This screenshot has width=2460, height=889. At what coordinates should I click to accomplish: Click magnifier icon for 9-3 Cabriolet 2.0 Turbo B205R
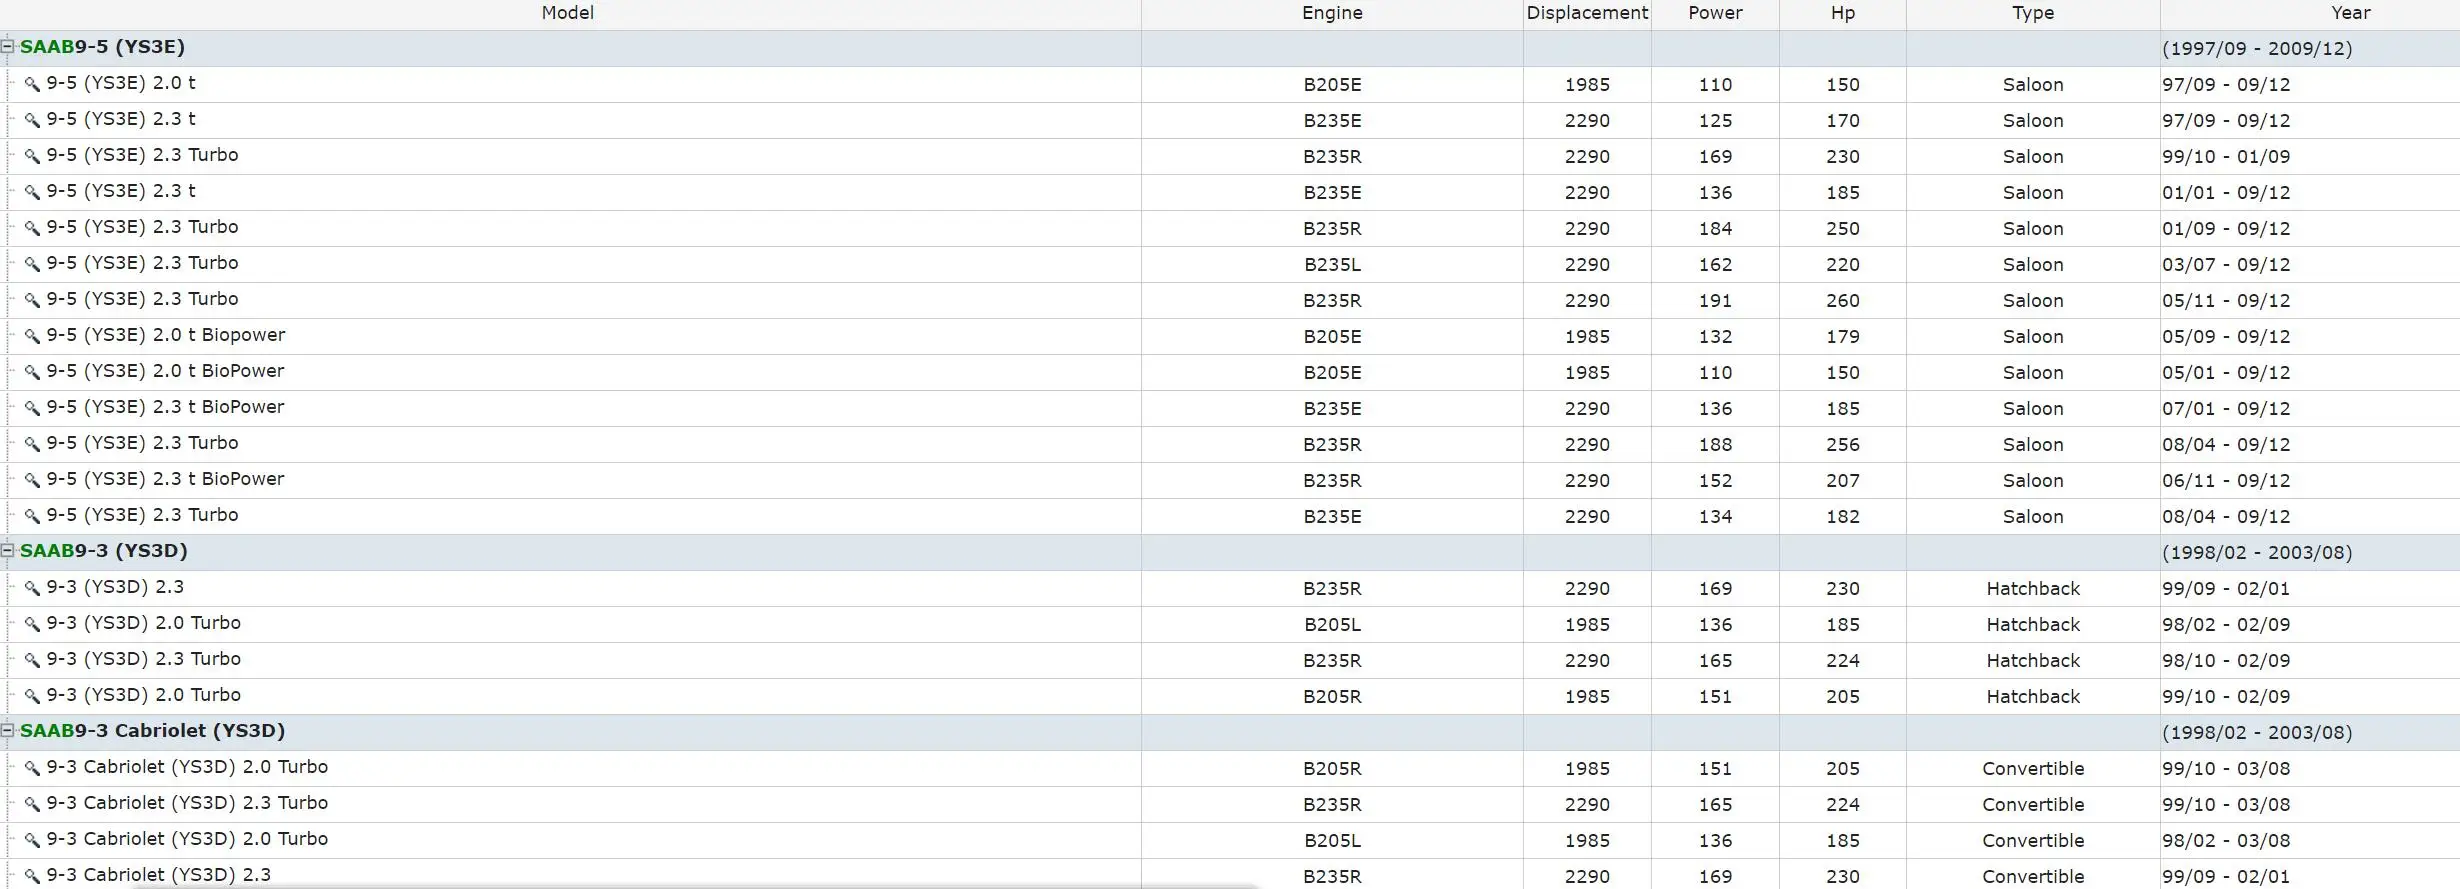[32, 768]
